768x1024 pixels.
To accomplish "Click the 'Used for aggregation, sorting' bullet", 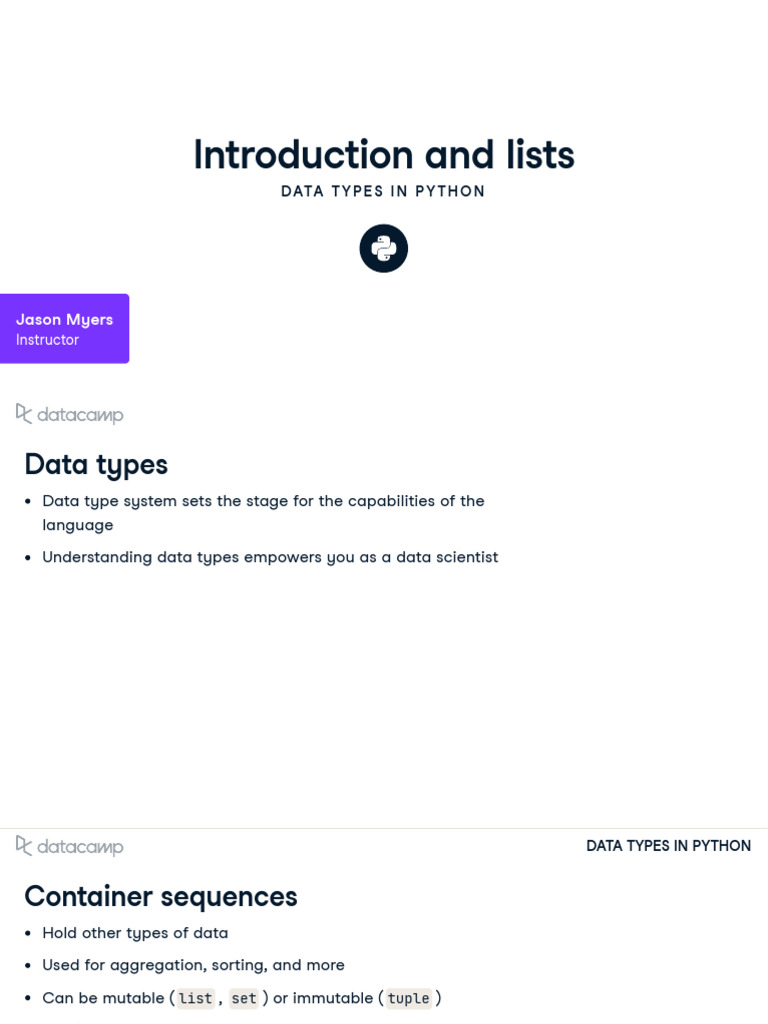I will pyautogui.click(x=193, y=965).
